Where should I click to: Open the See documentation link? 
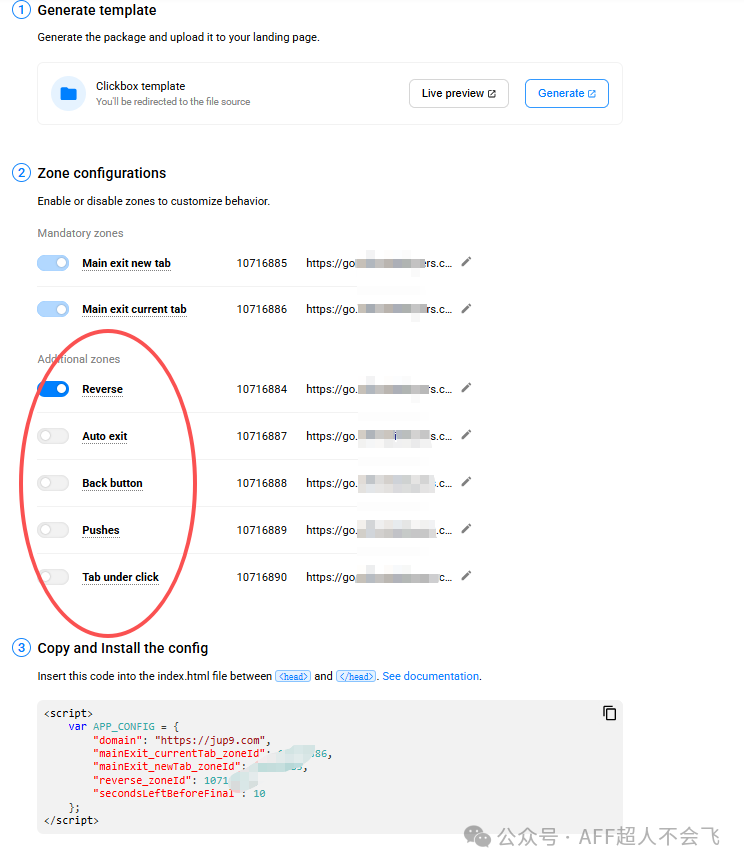431,676
